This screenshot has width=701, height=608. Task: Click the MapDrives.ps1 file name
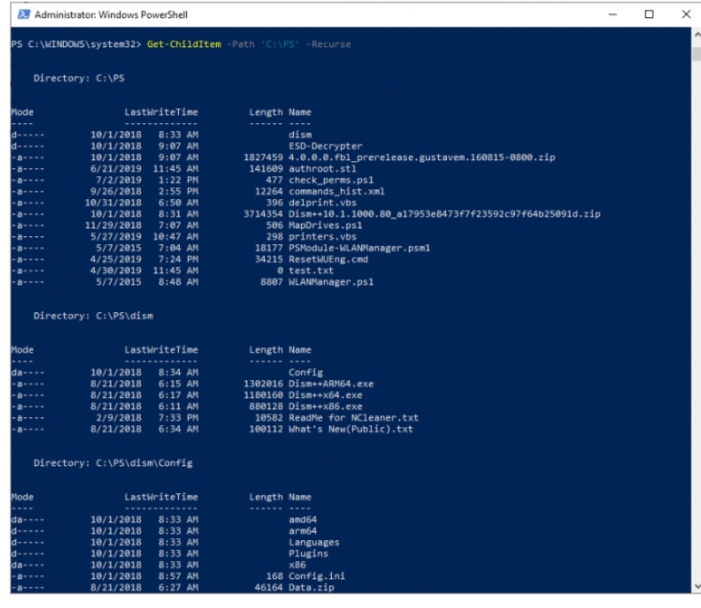(x=325, y=225)
